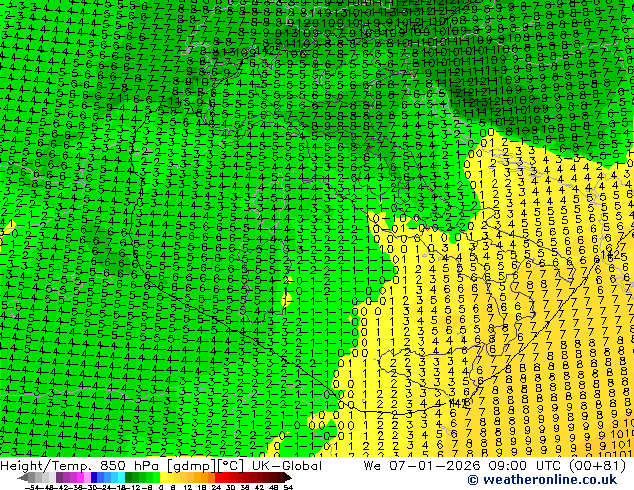The width and height of the screenshot is (634, 490).
Task: Click the date 'We 07-01-2026'
Action: pyautogui.click(x=424, y=466)
